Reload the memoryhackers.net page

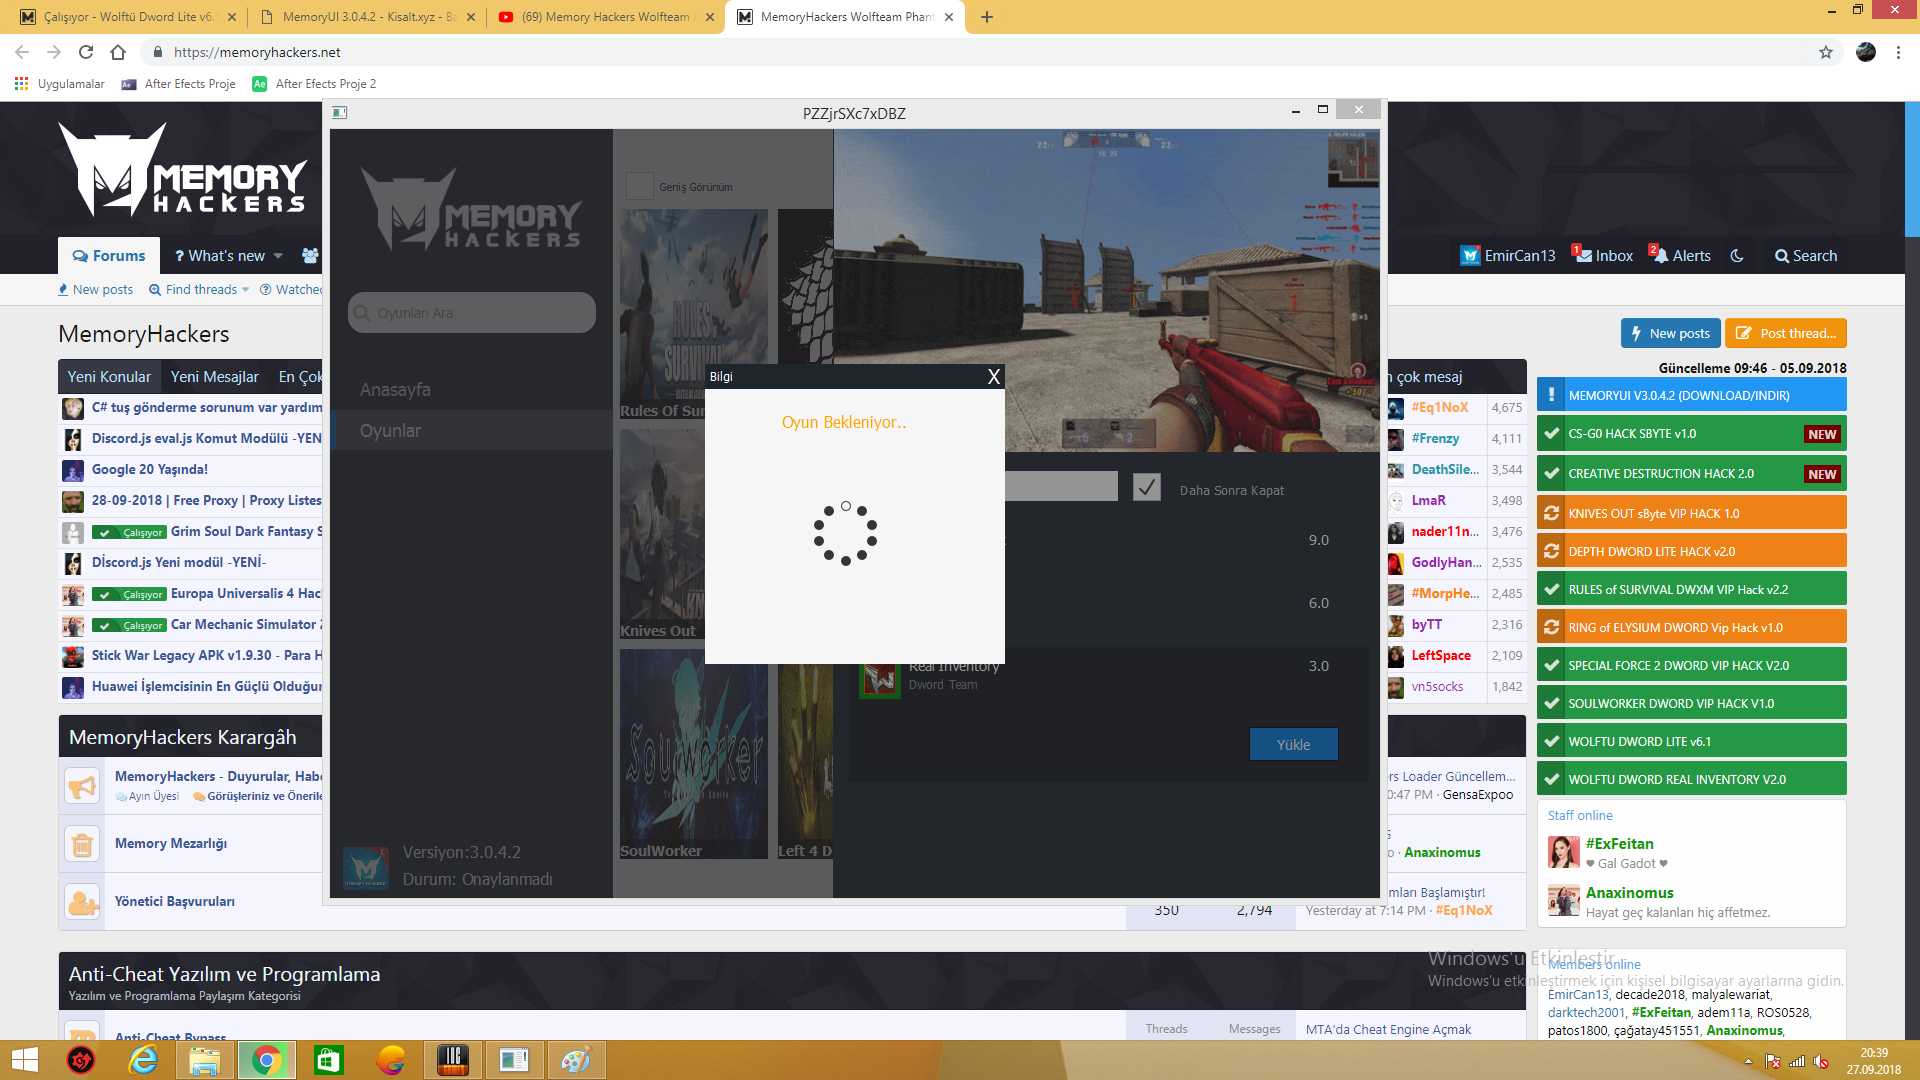(86, 52)
